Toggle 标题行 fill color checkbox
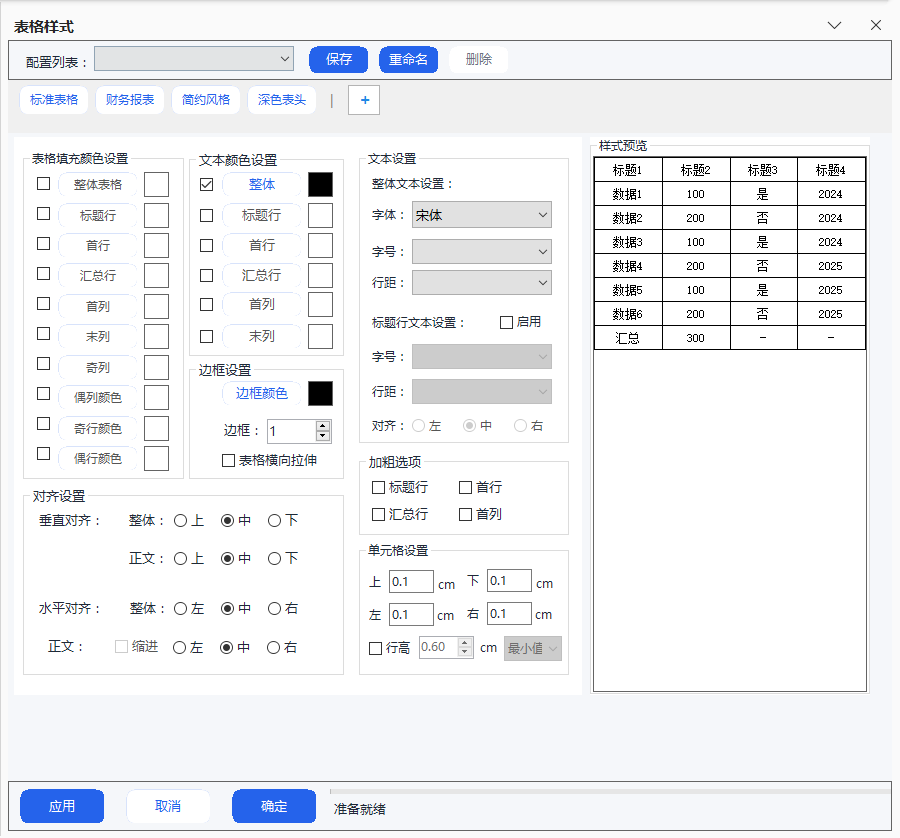This screenshot has height=838, width=900. [43, 214]
